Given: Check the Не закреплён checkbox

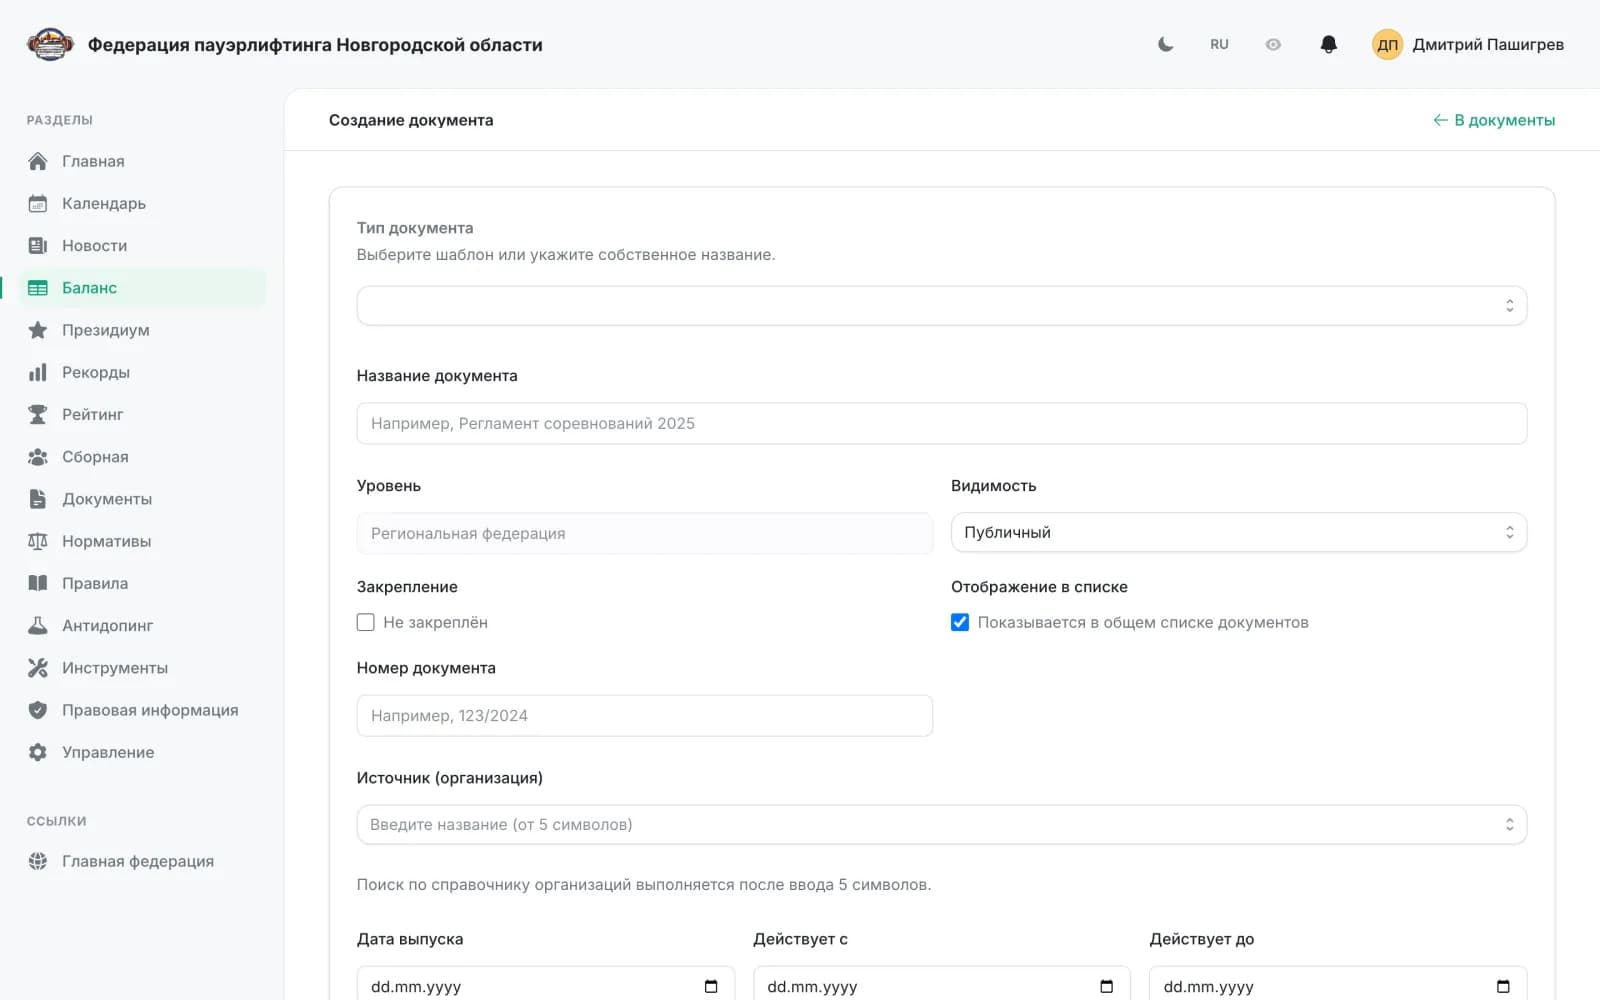Looking at the screenshot, I should [x=366, y=622].
